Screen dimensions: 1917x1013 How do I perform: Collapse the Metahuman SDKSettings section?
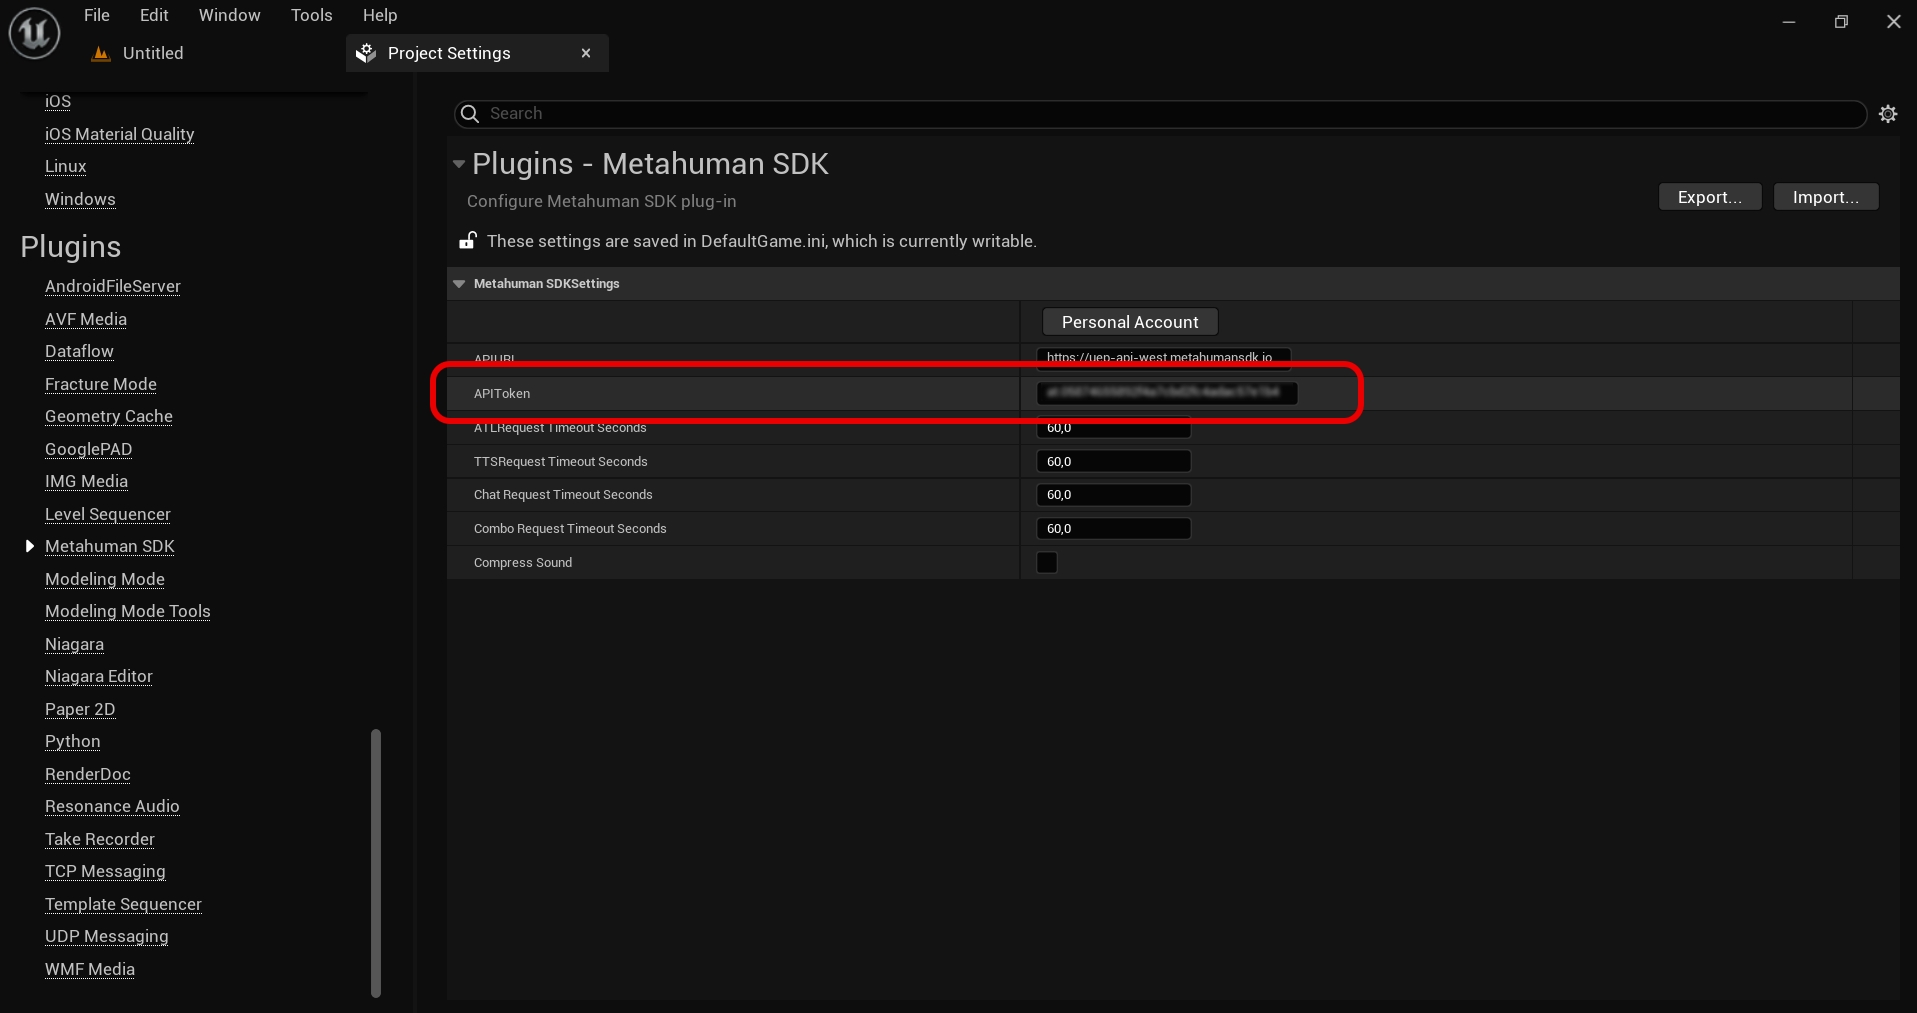click(x=459, y=284)
